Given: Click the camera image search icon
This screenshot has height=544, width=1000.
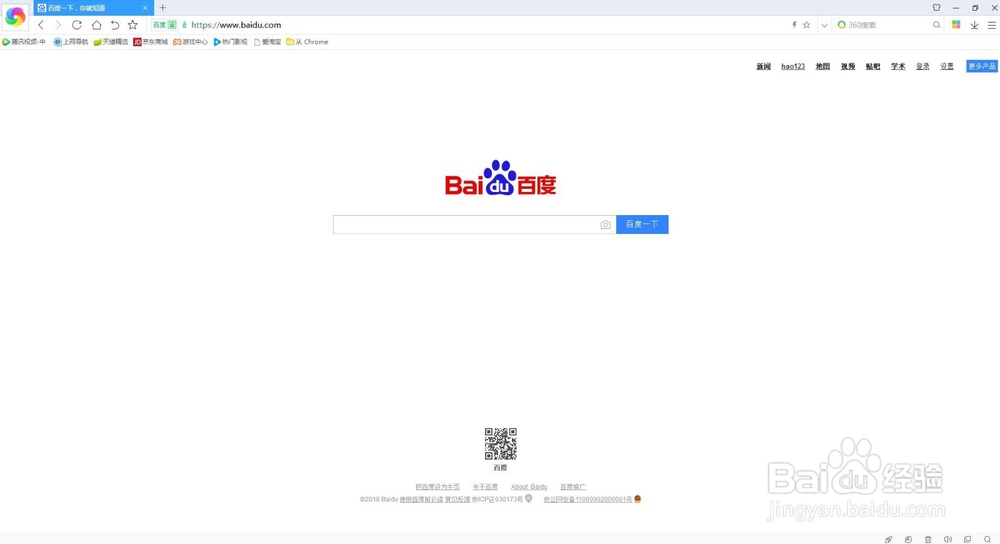Looking at the screenshot, I should point(605,224).
